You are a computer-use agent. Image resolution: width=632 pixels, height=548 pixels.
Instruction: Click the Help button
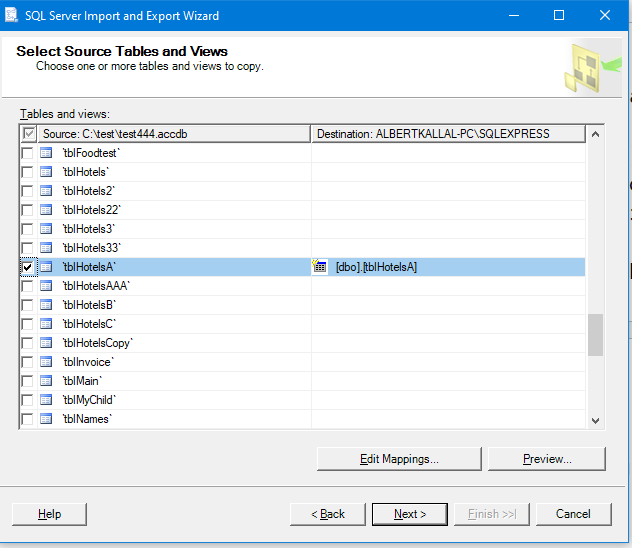pos(49,514)
